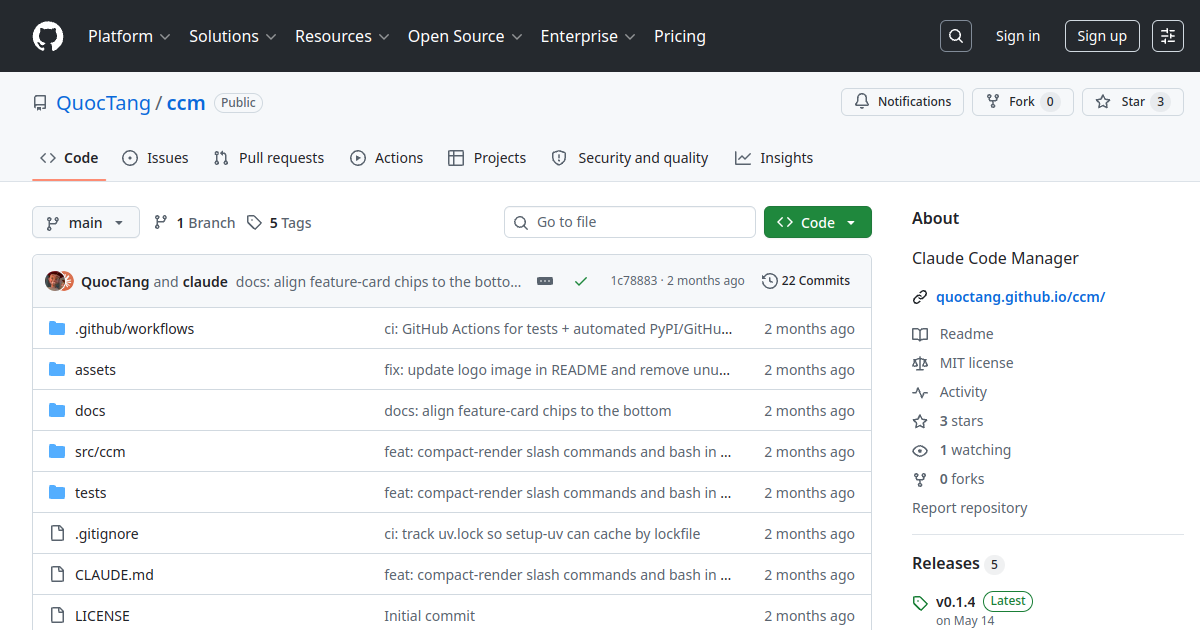The height and width of the screenshot is (630, 1200).
Task: Click the scales icon beside MIT license
Action: click(920, 363)
